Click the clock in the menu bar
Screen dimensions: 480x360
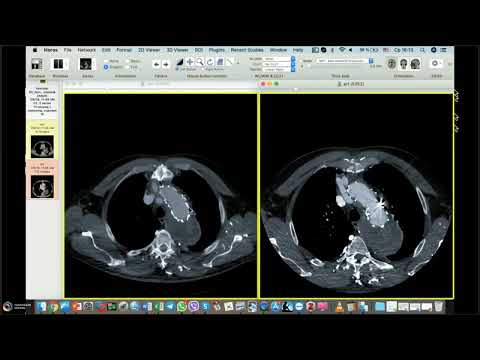[404, 50]
